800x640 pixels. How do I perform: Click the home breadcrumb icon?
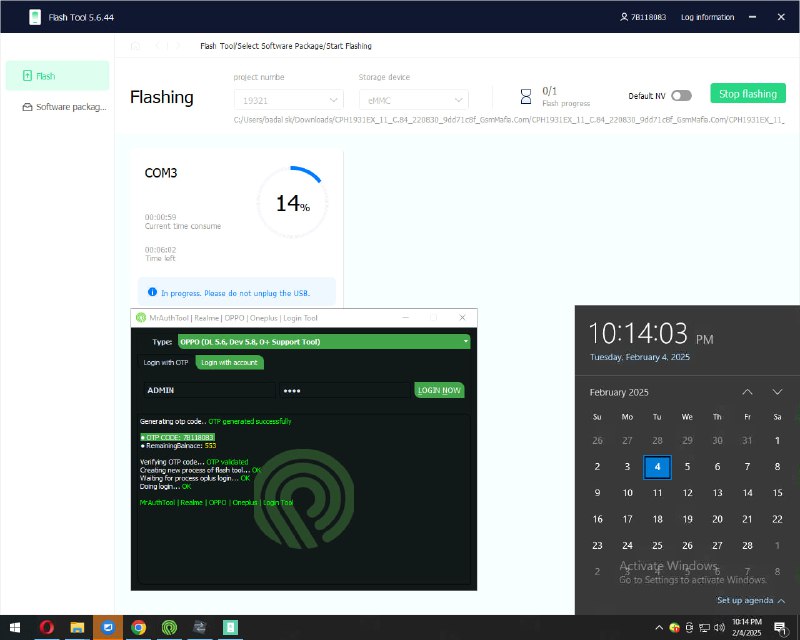click(135, 46)
